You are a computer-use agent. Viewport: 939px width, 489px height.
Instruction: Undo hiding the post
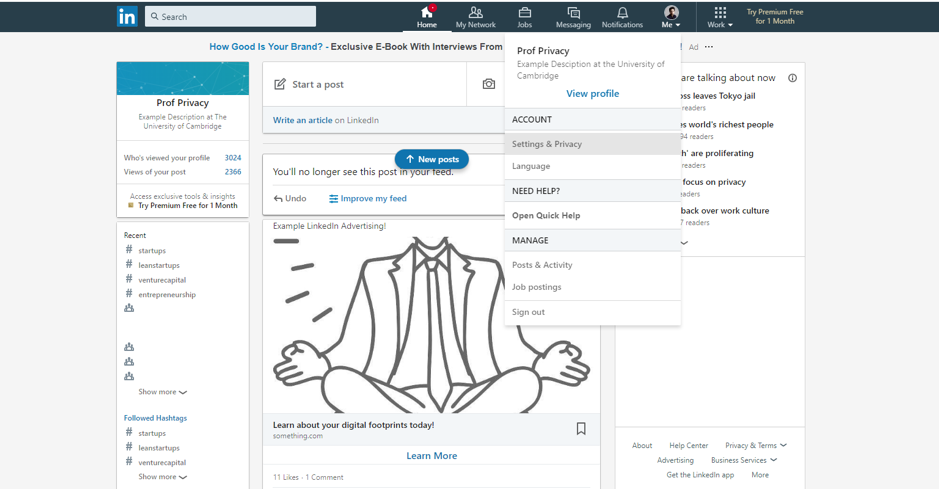[290, 199]
